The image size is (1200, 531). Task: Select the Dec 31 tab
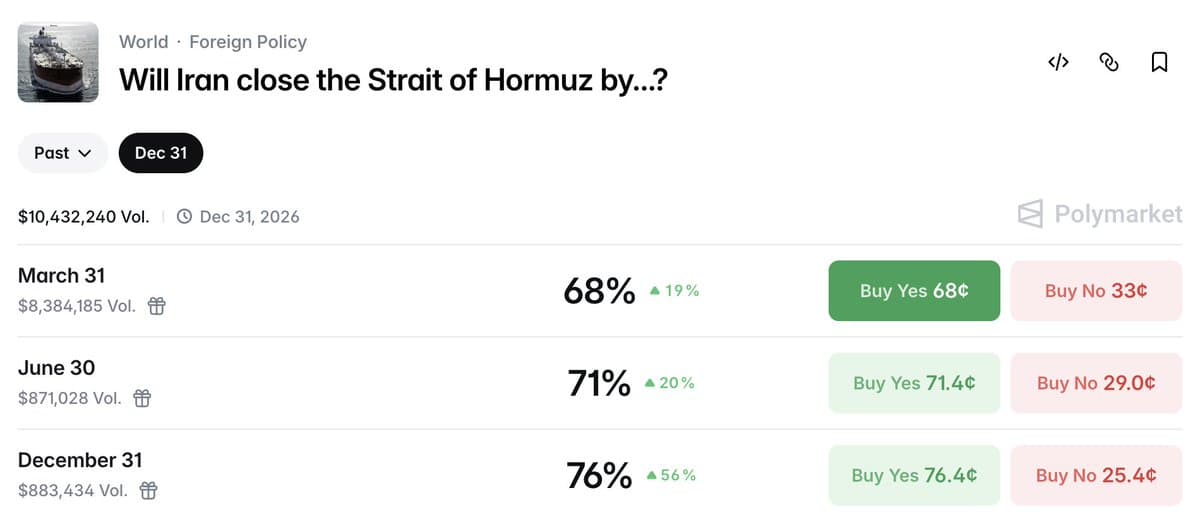[161, 153]
